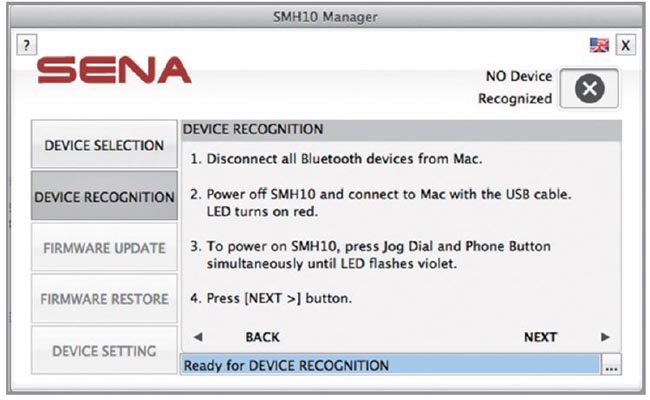Open the DEVICE SELECTION step
The width and height of the screenshot is (650, 400).
[x=104, y=145]
